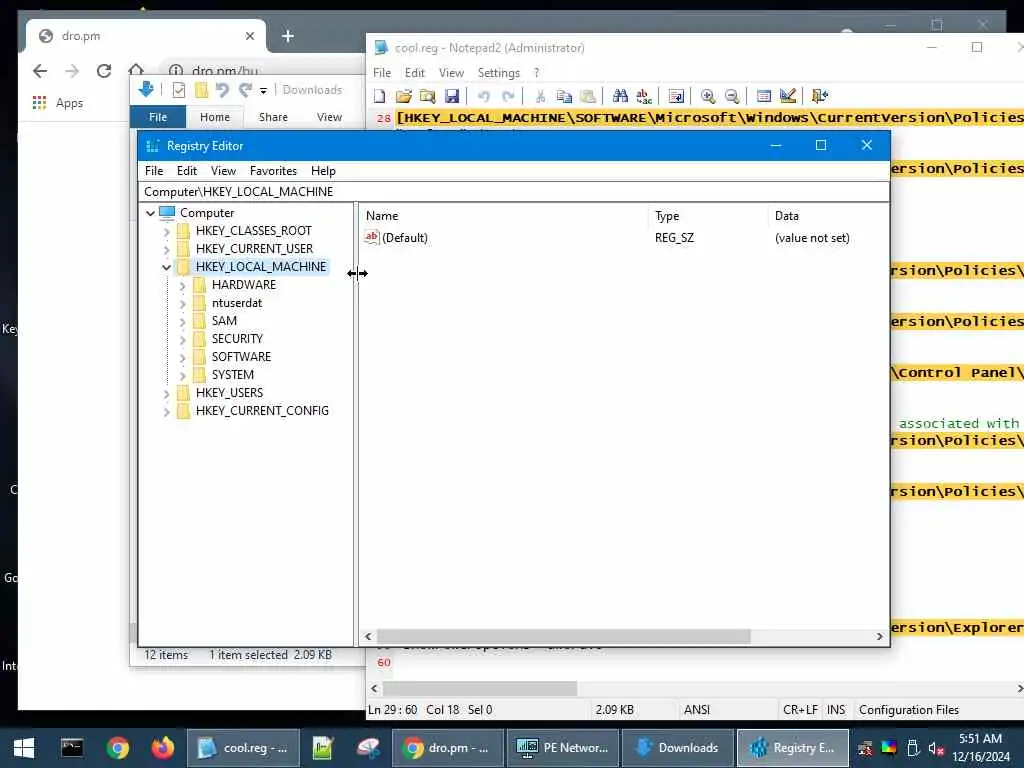Expand HKEY_CURRENT_USER tree node
The width and height of the screenshot is (1024, 768).
[167, 249]
